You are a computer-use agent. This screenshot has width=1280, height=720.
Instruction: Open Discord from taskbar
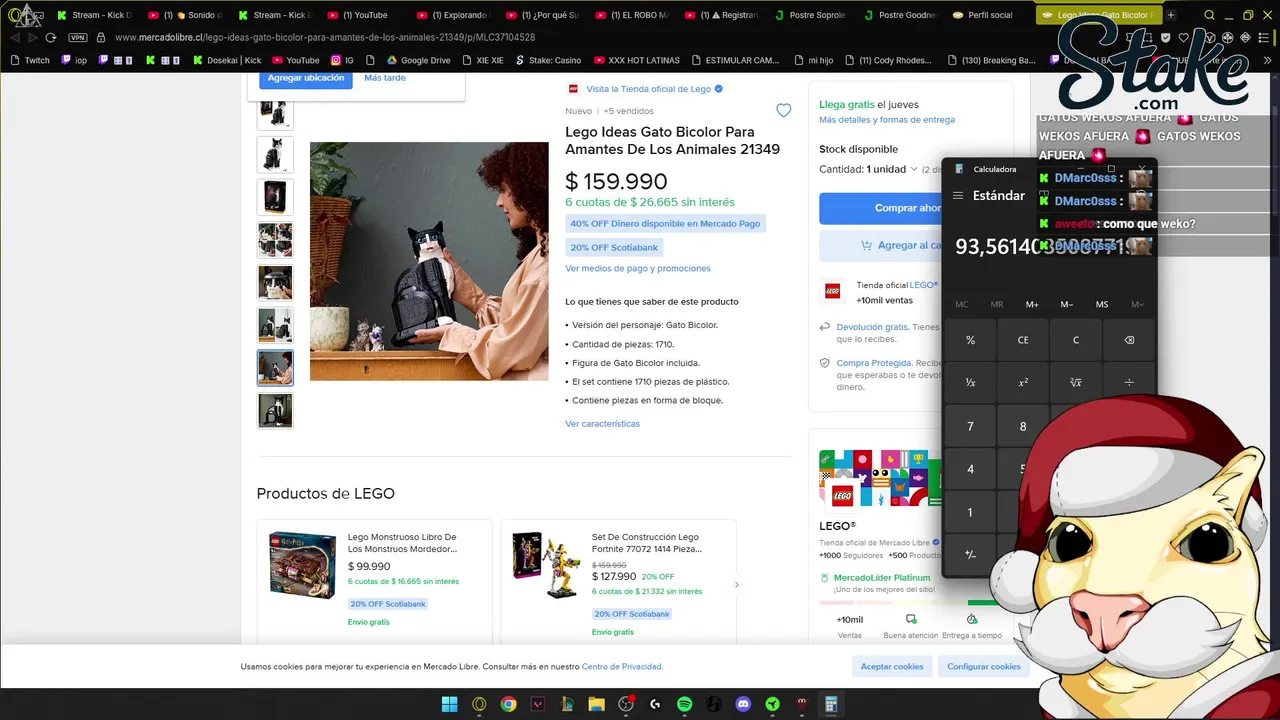[743, 704]
